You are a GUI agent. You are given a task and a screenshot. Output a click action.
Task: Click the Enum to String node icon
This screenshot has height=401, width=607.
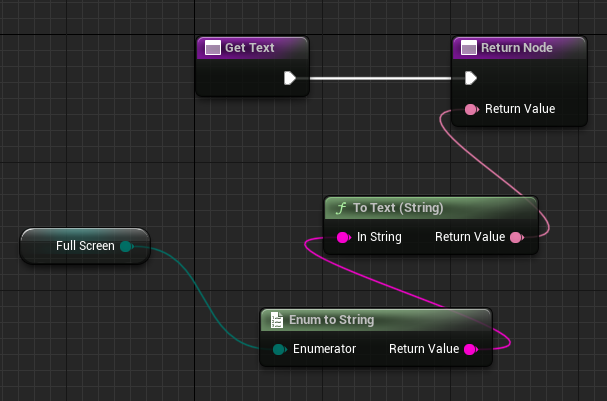click(x=276, y=320)
